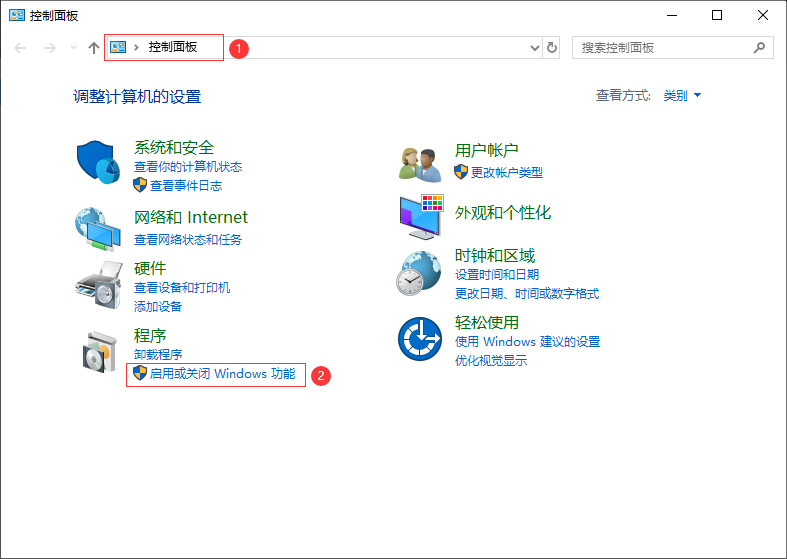Click 控制面板 in the address breadcrumb
Screen dimensions: 787x559
pos(173,47)
